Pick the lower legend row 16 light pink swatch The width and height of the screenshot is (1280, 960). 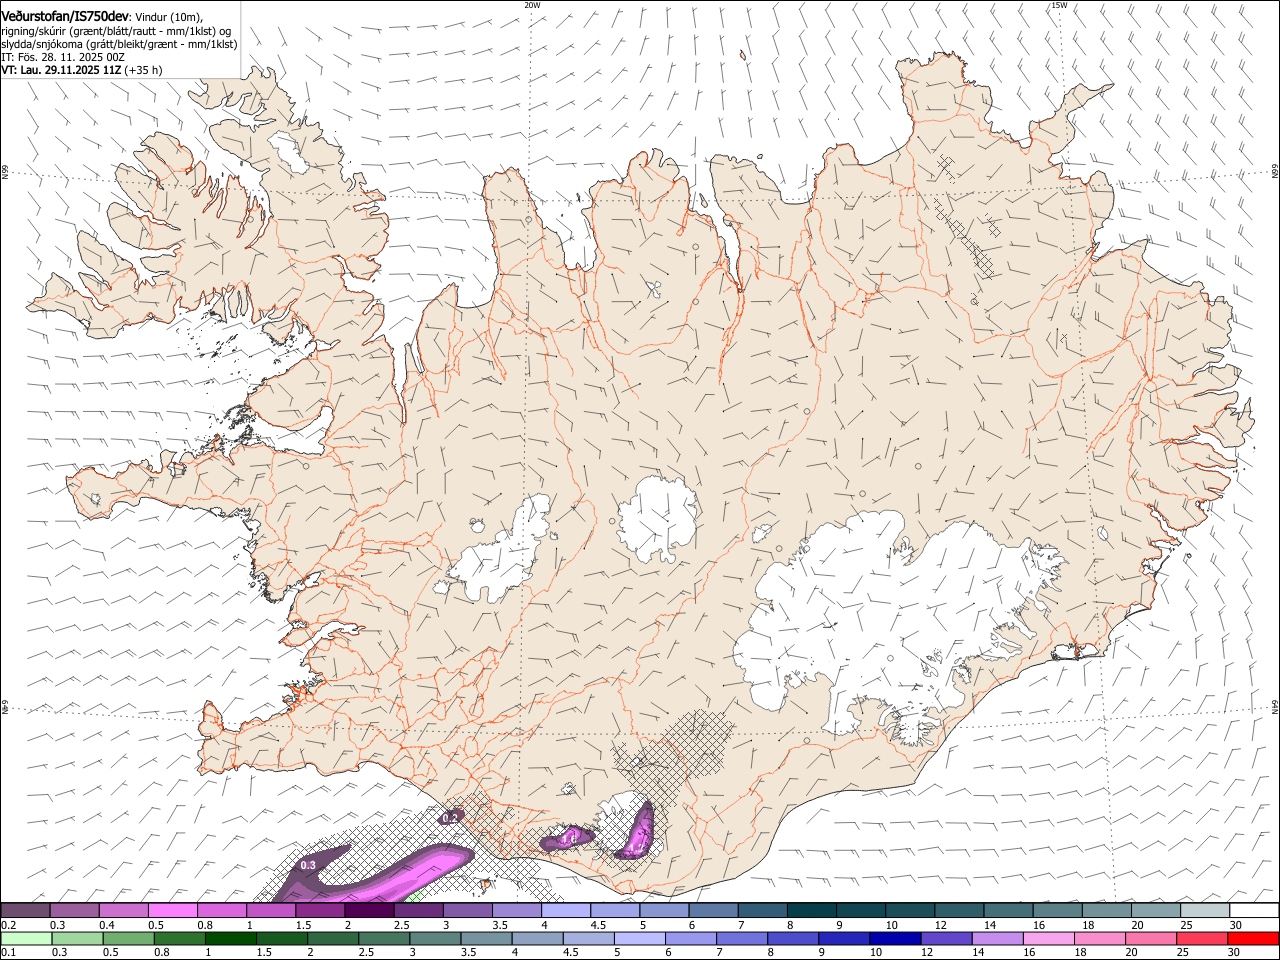(1048, 939)
